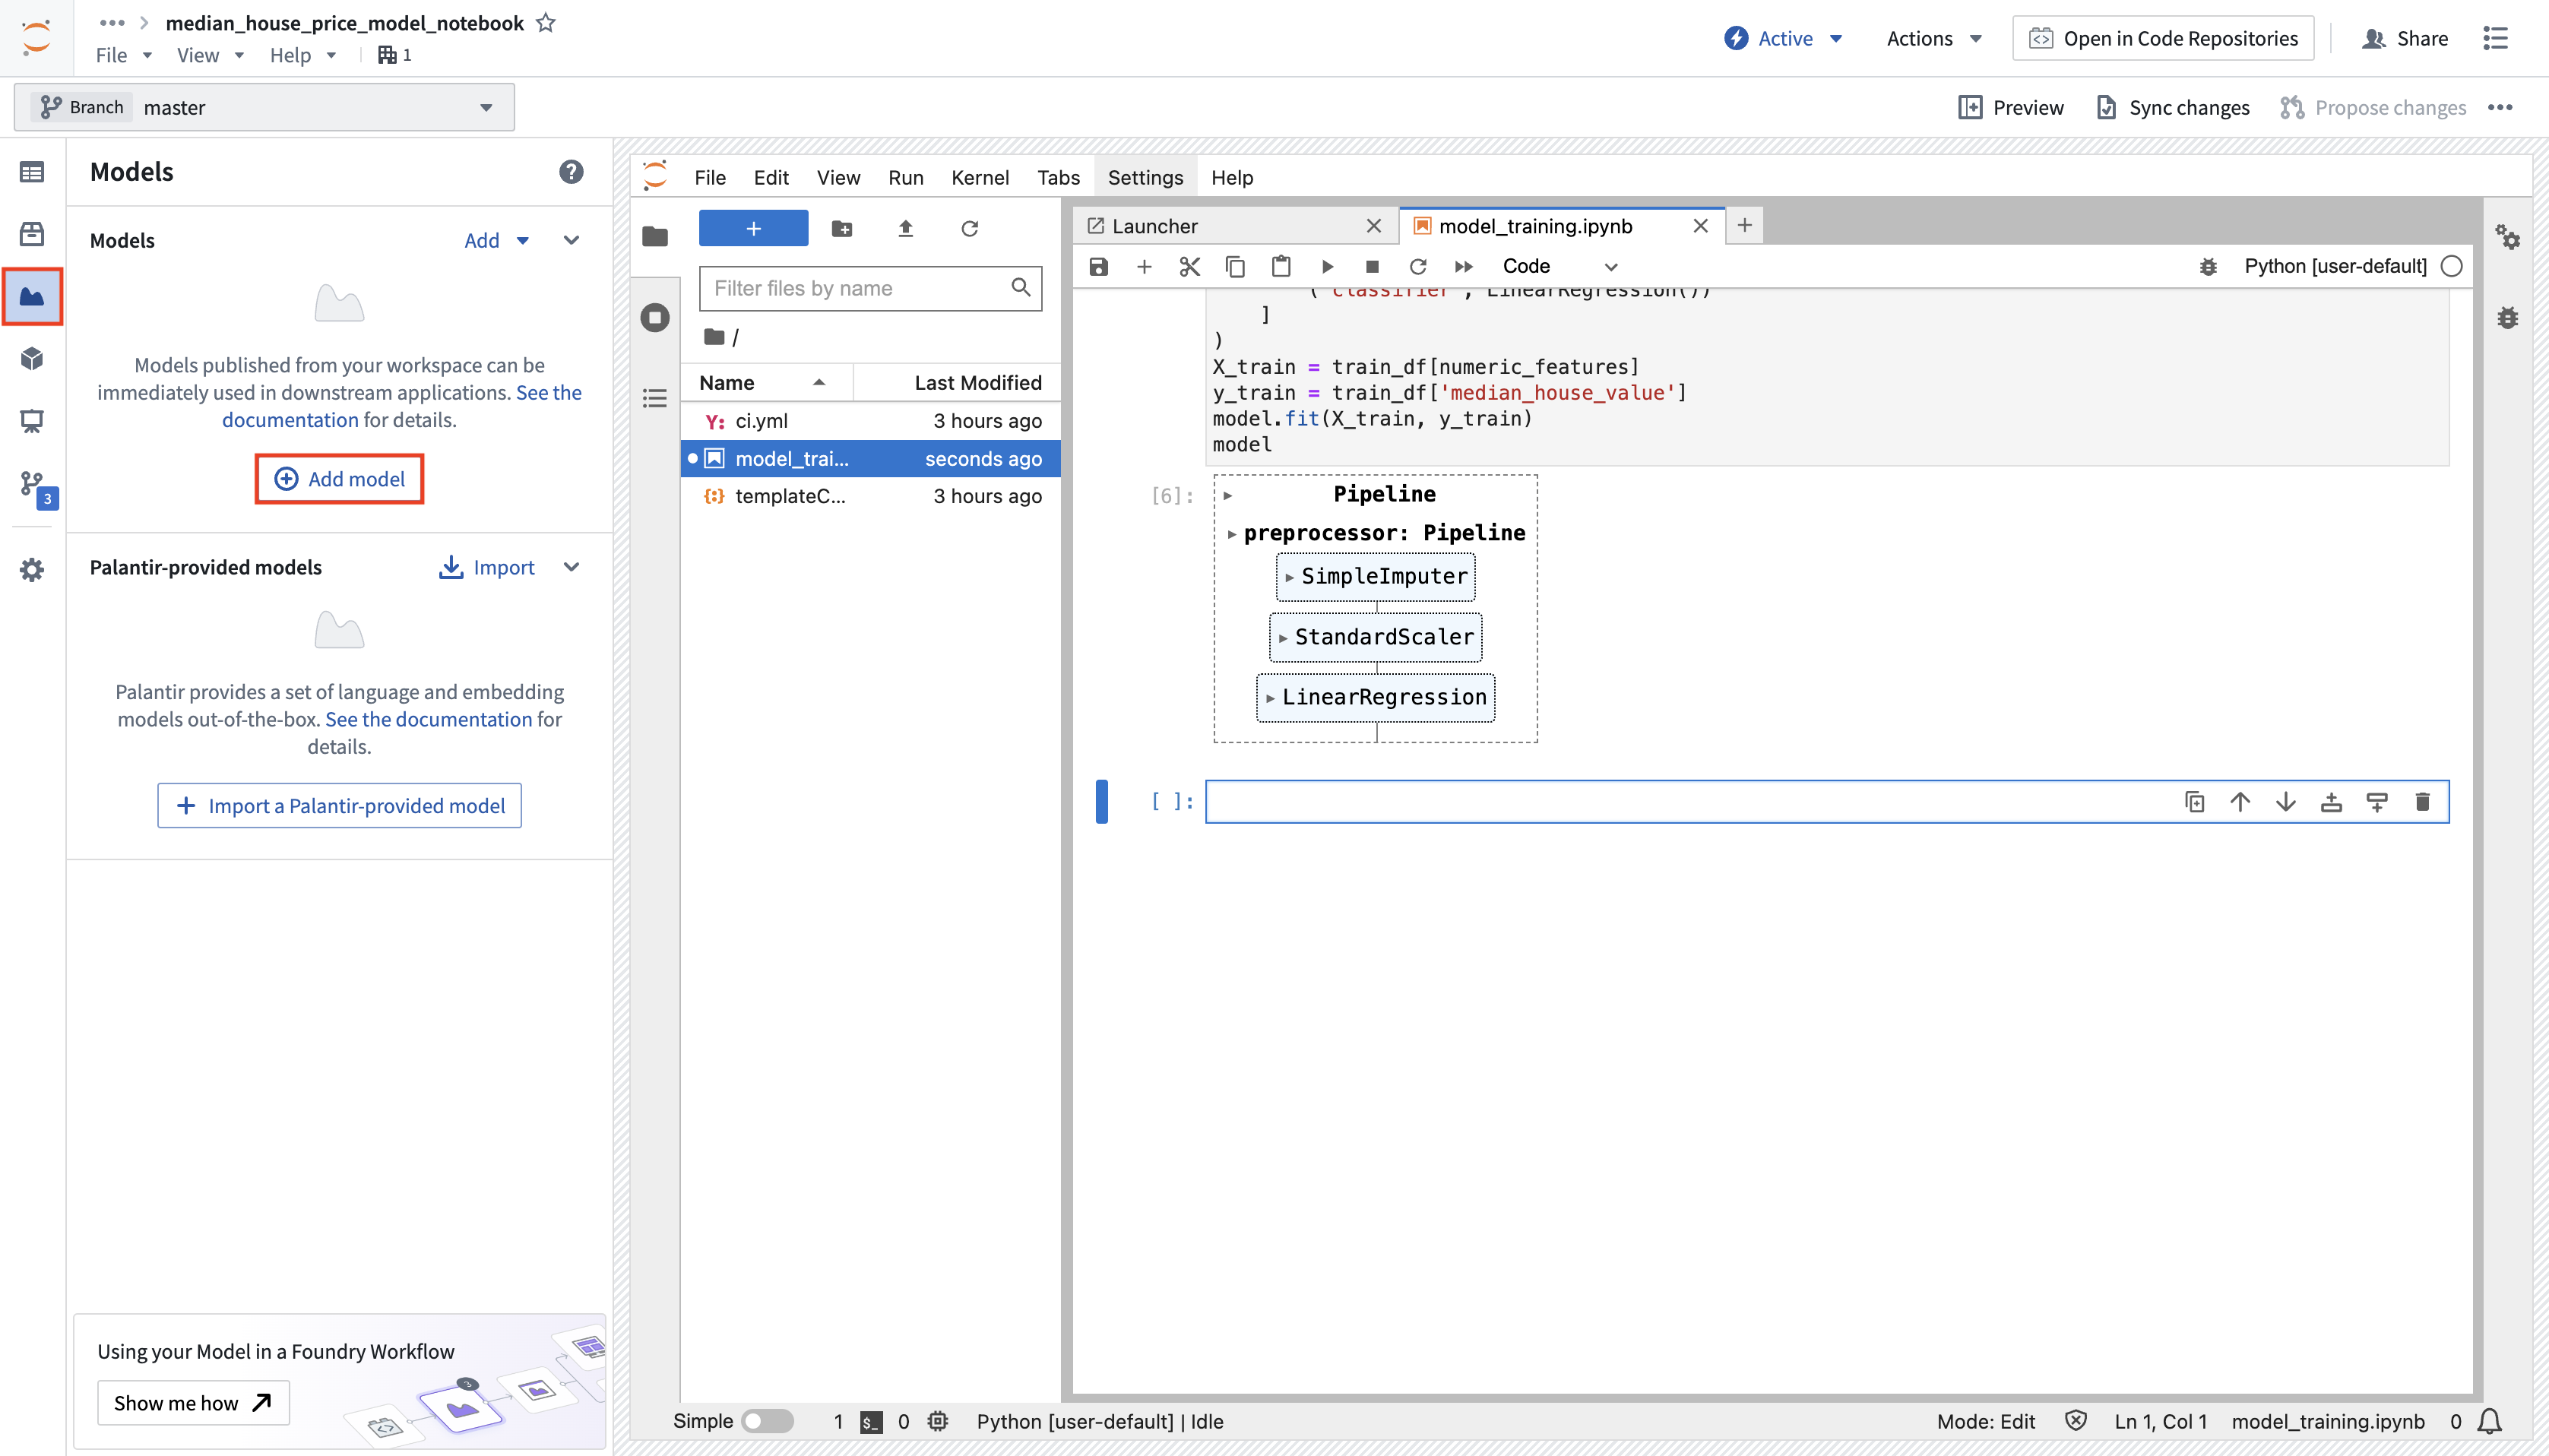Upload files with the up arrow icon
This screenshot has width=2549, height=1456.
[x=905, y=228]
